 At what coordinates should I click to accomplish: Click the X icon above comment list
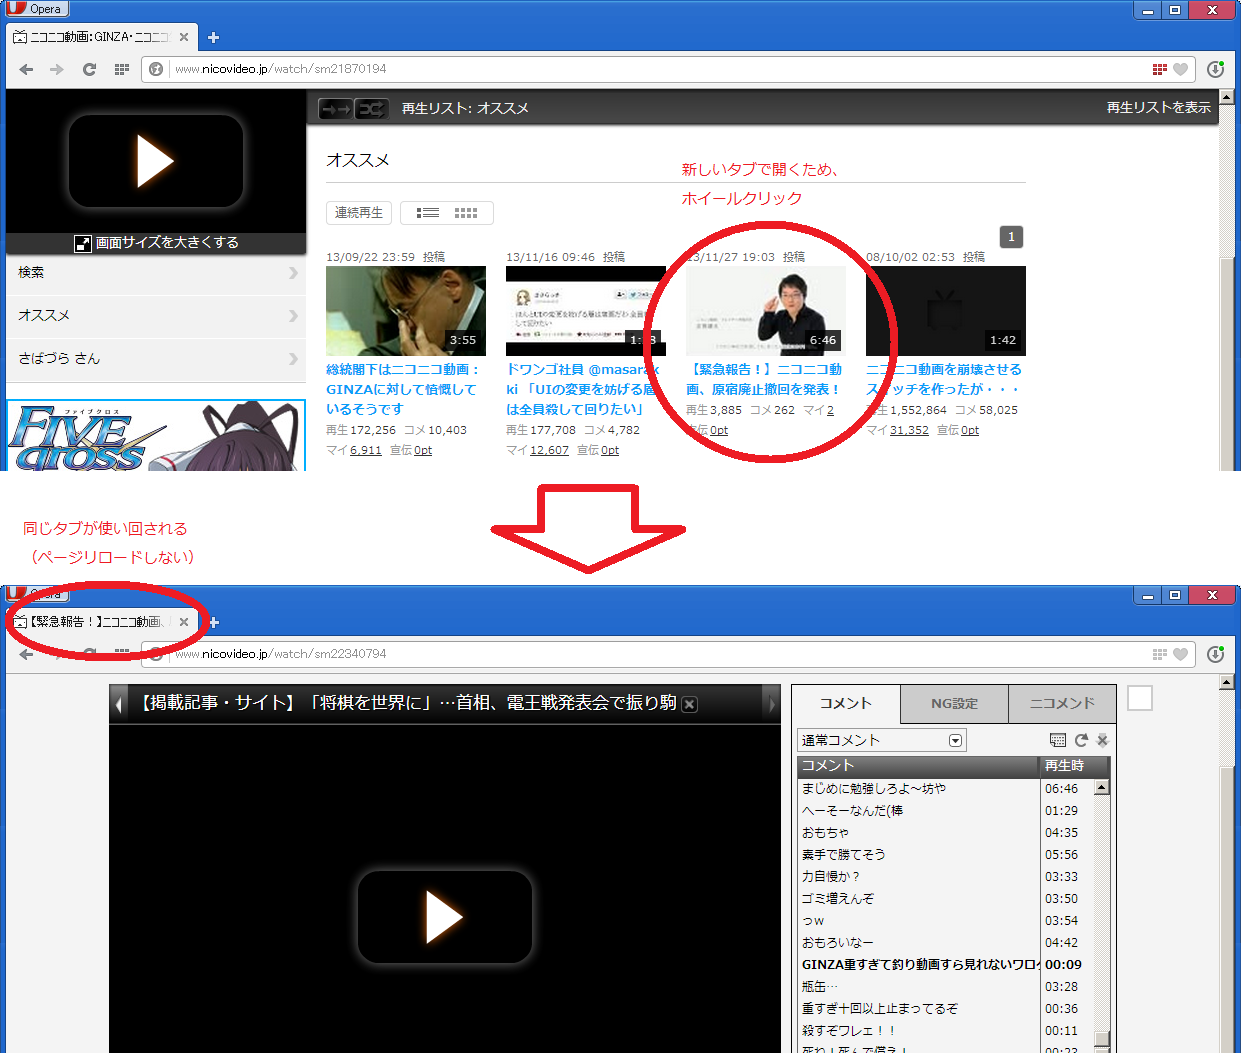click(1102, 741)
